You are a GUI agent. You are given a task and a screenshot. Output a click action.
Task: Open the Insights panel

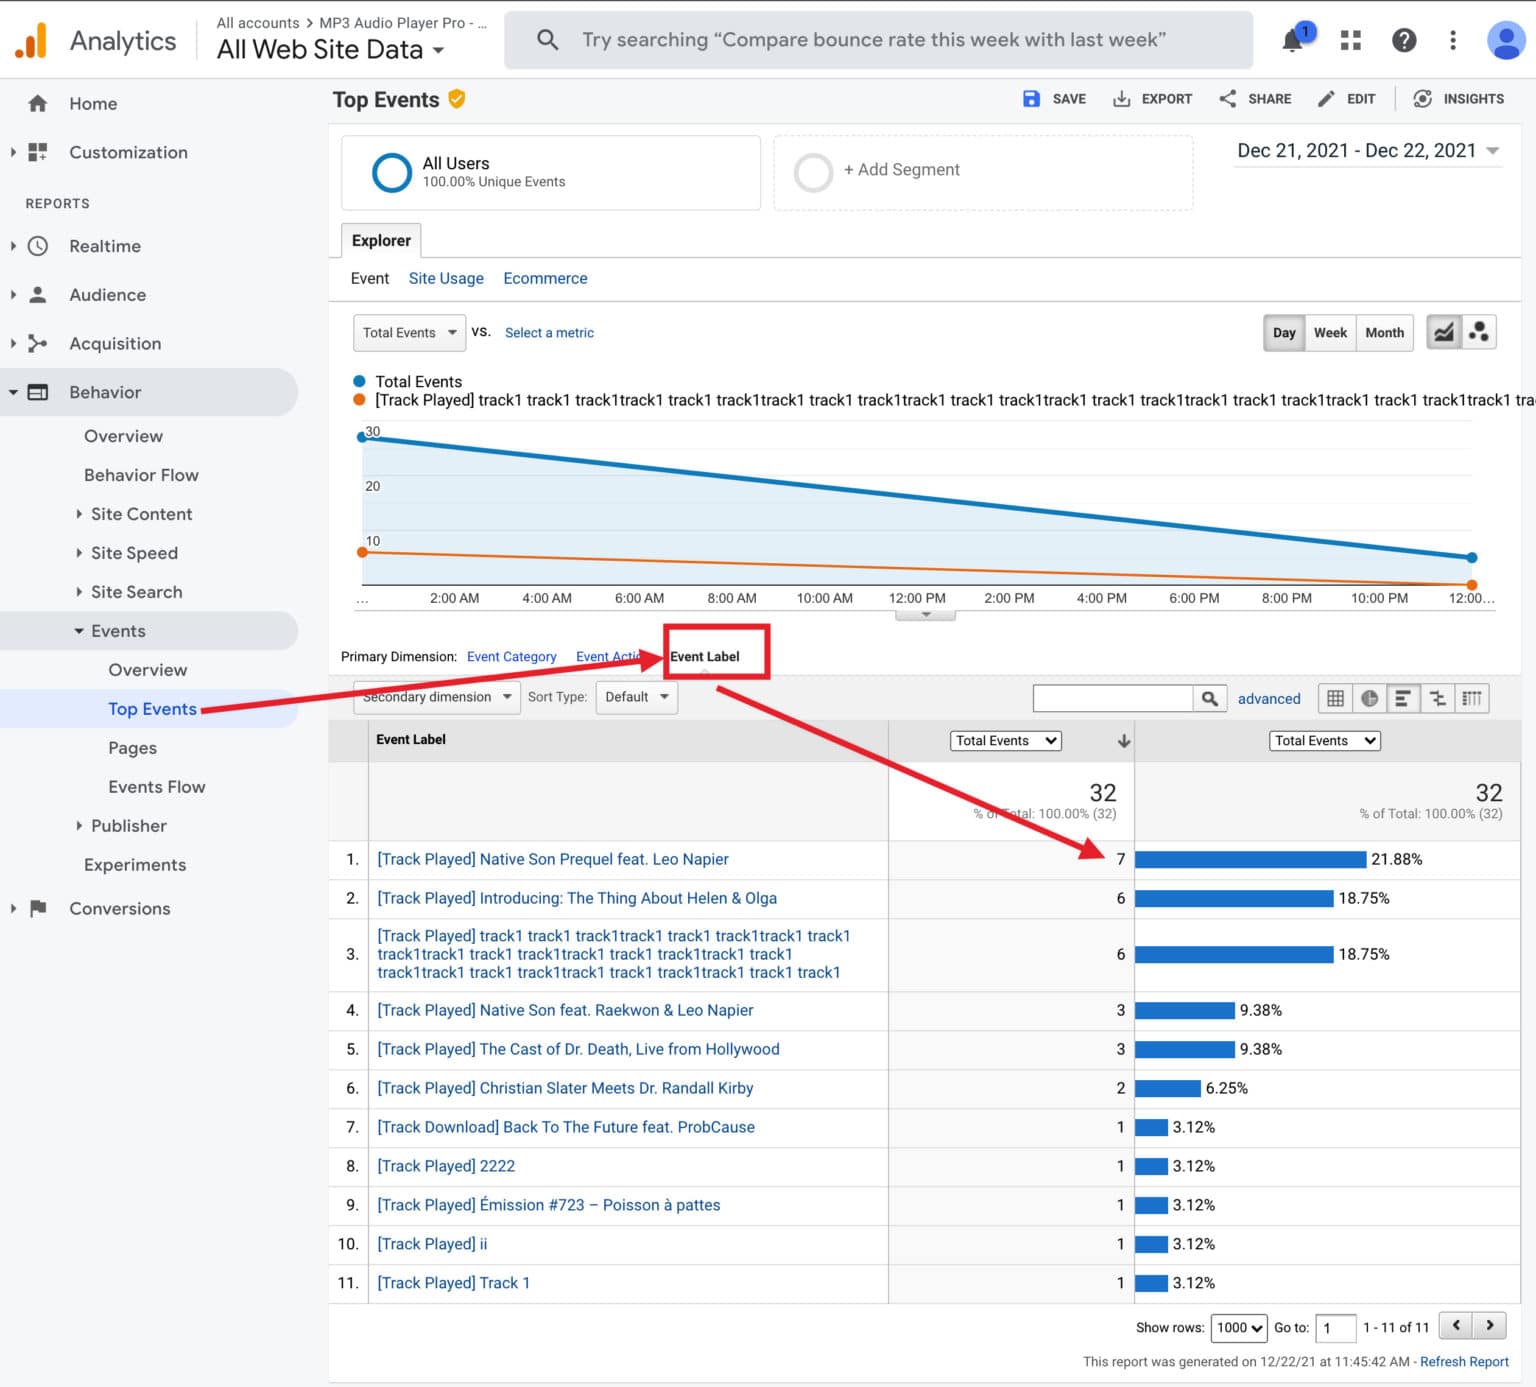pos(1459,98)
